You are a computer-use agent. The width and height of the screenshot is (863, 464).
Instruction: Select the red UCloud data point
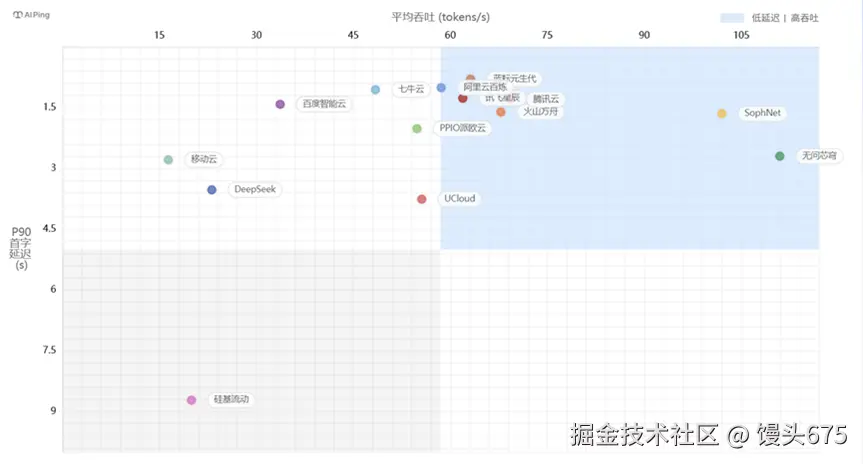(421, 199)
